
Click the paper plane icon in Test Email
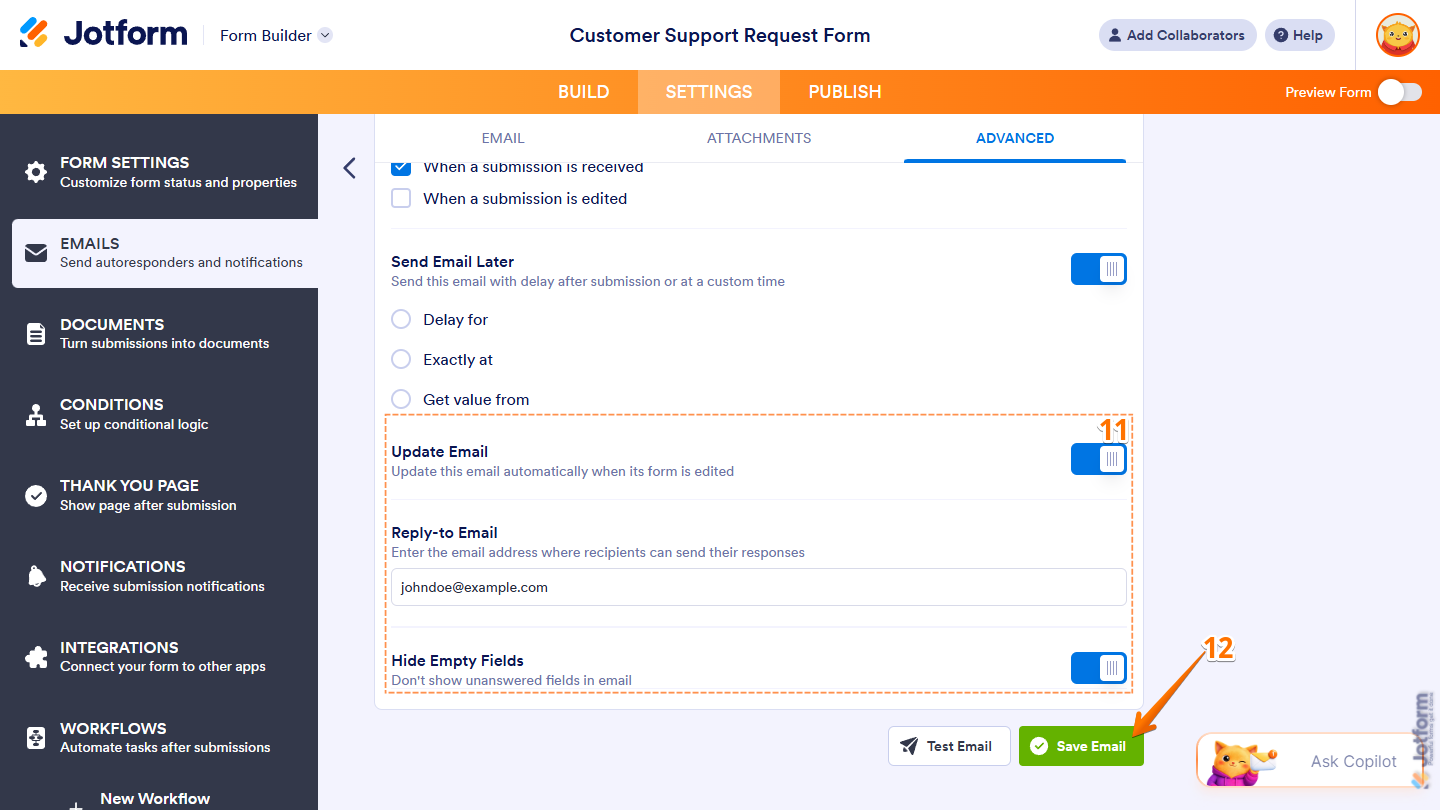click(909, 746)
